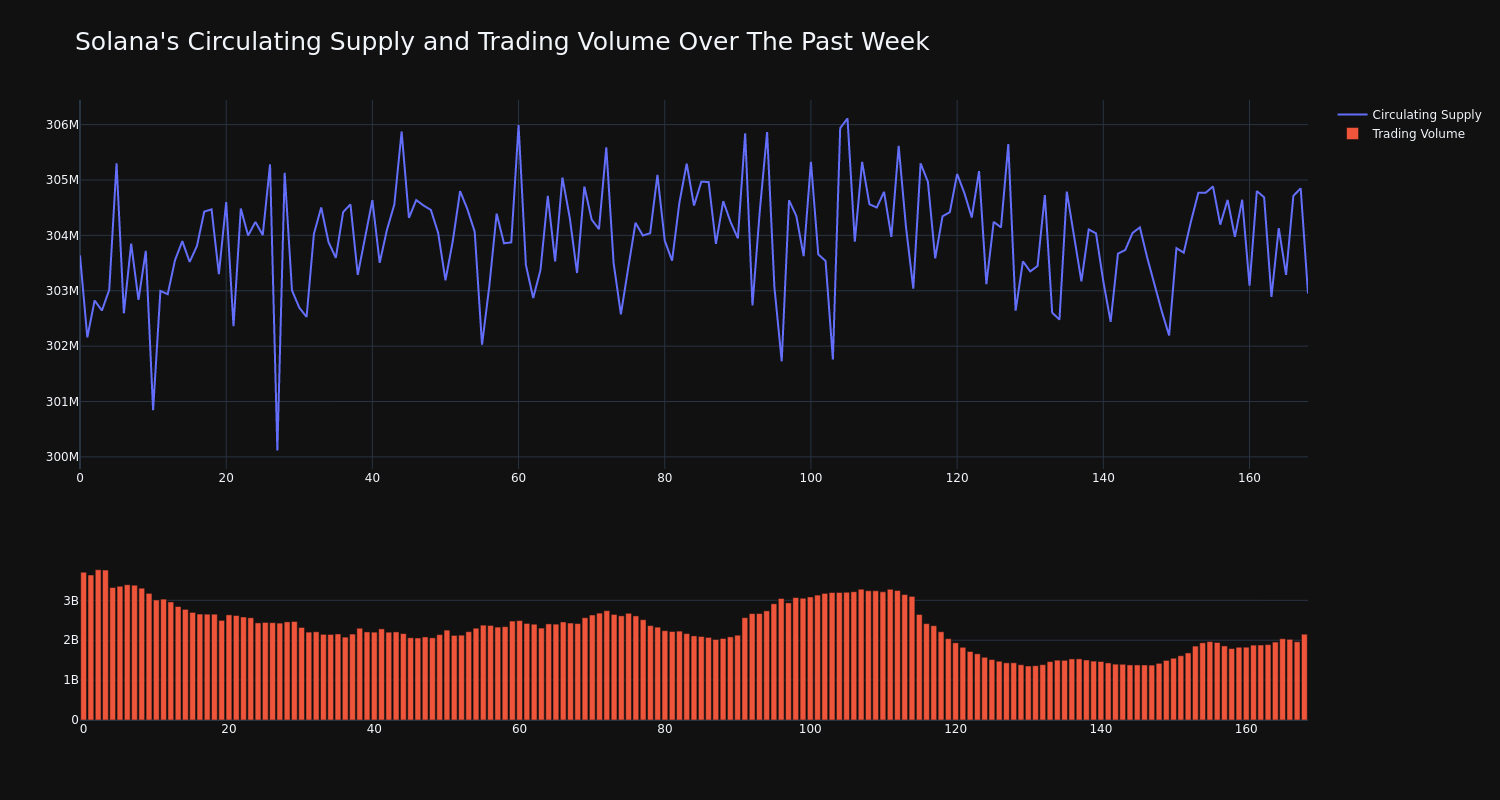Click the supply line's lowest dip near 300M

point(277,449)
